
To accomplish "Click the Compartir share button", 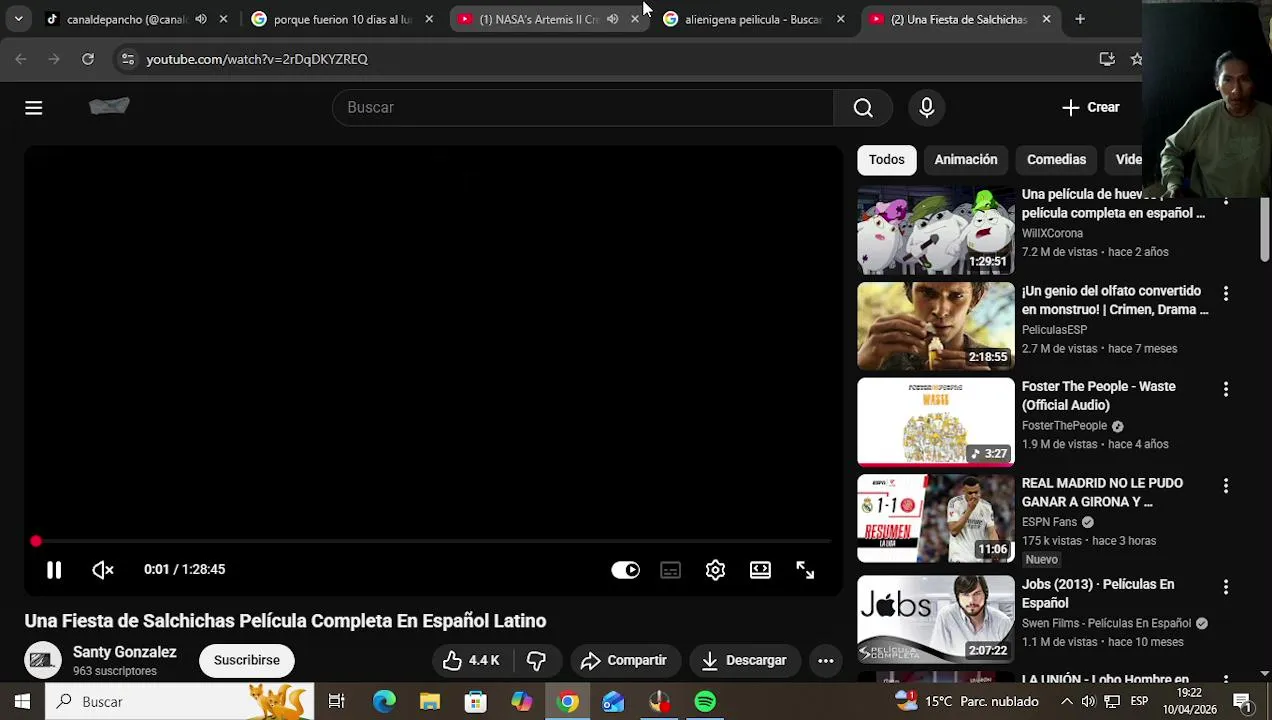I will 623,660.
